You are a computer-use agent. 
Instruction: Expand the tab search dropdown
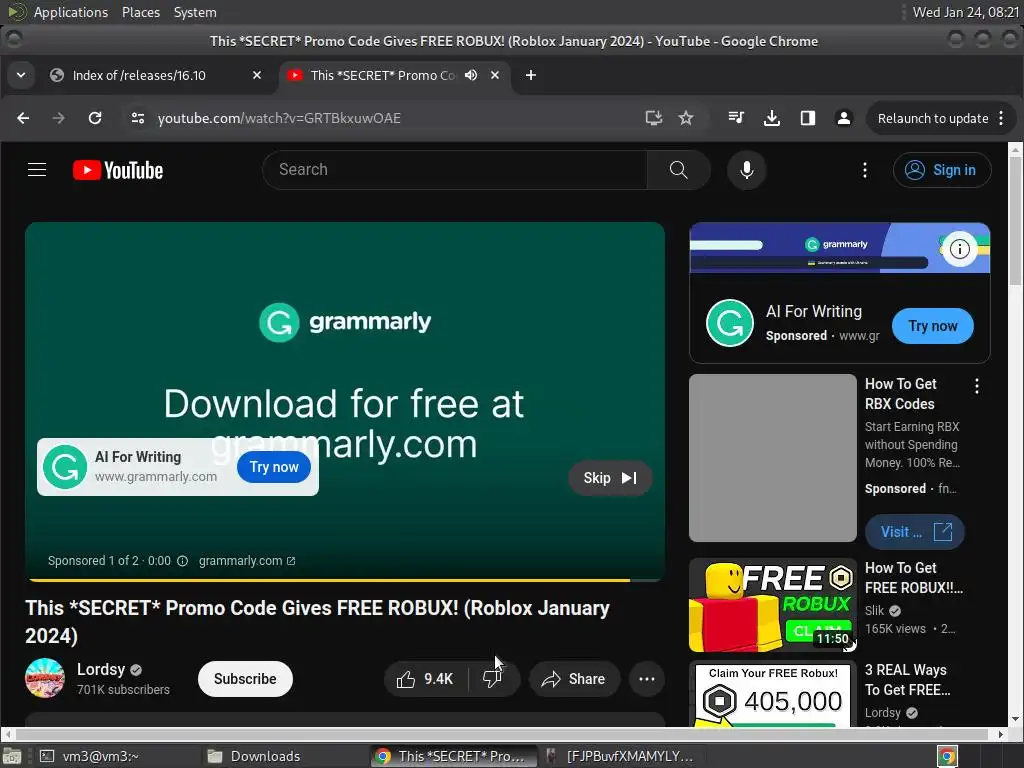click(x=21, y=75)
